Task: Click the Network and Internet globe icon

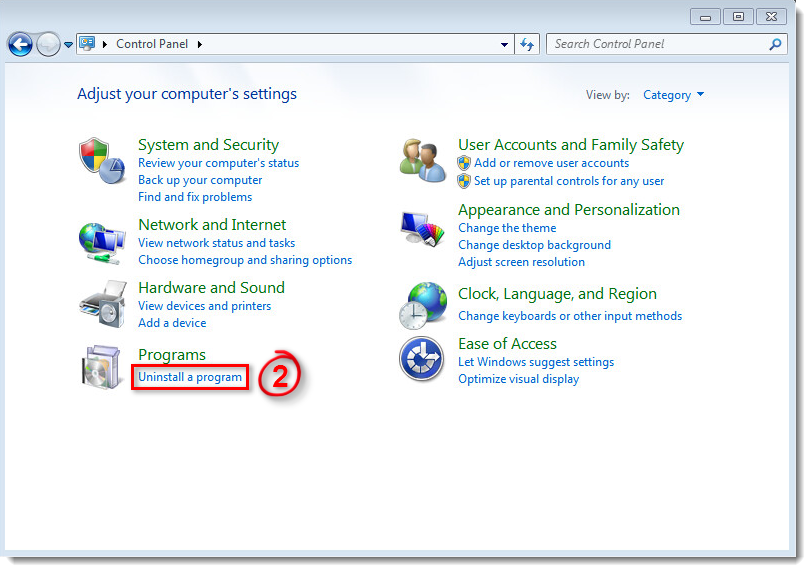Action: point(102,243)
